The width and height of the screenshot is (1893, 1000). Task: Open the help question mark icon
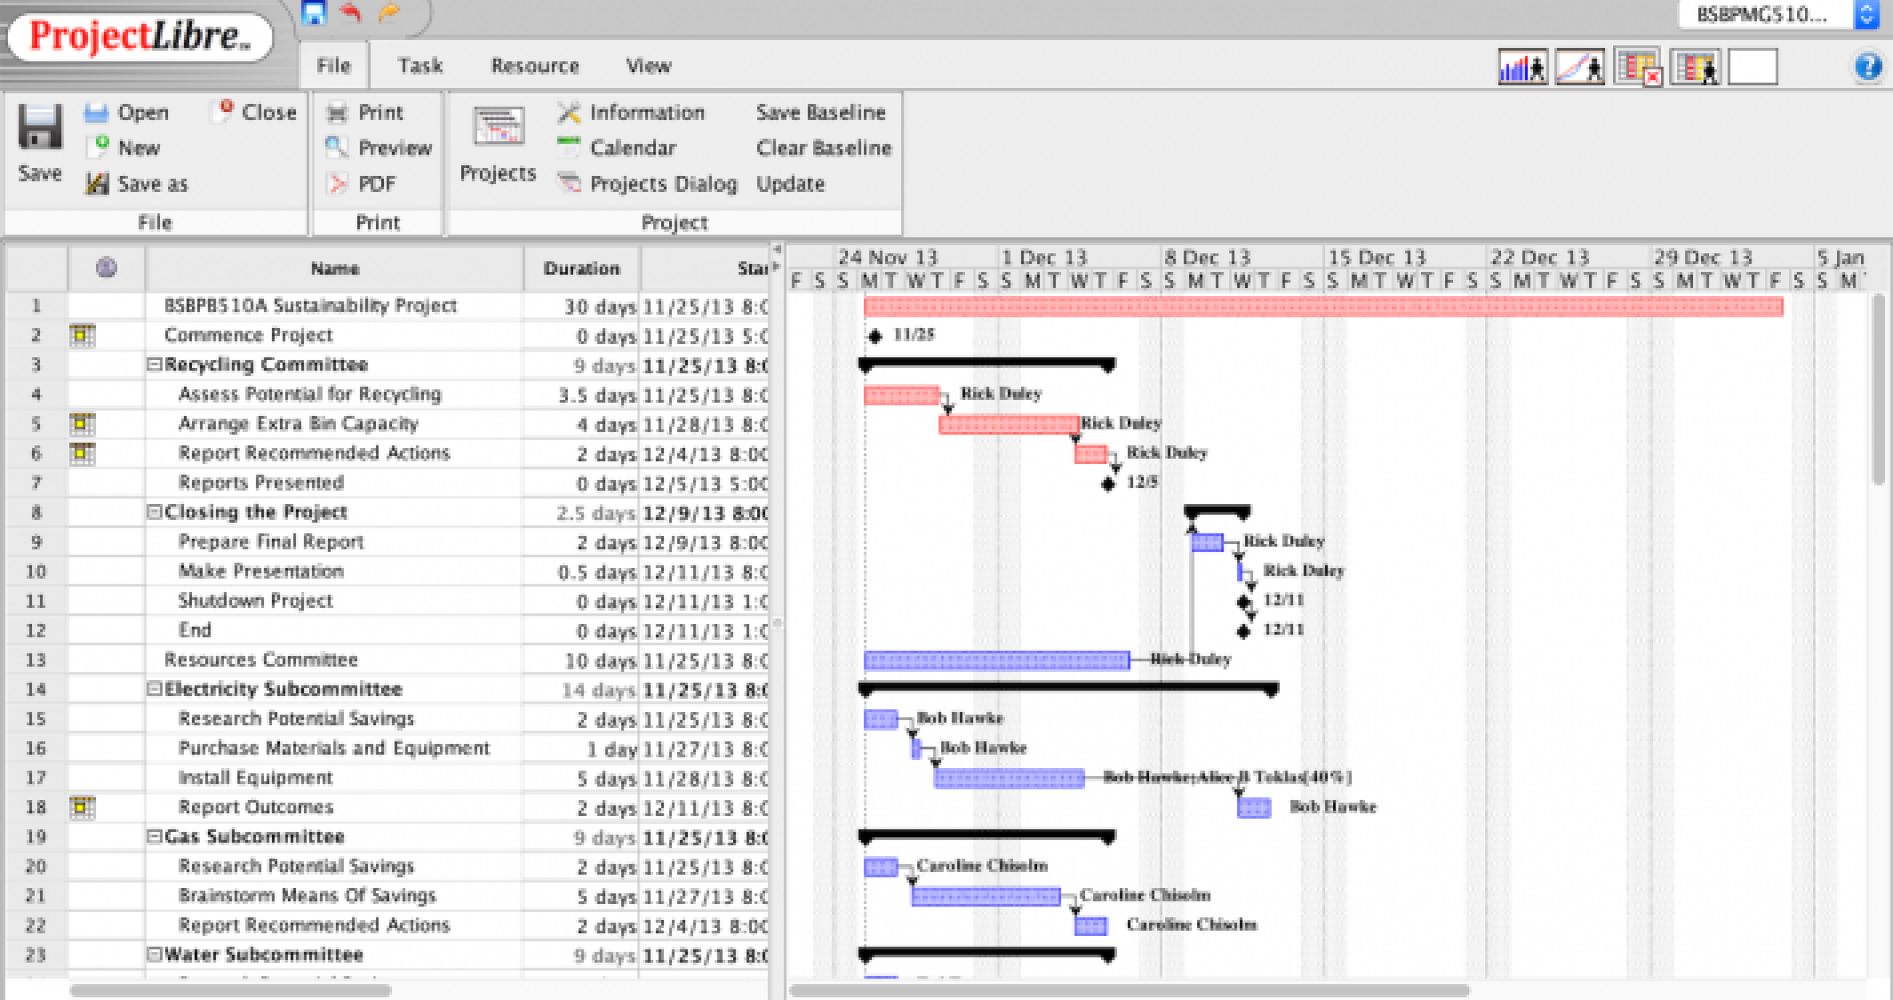[1868, 67]
